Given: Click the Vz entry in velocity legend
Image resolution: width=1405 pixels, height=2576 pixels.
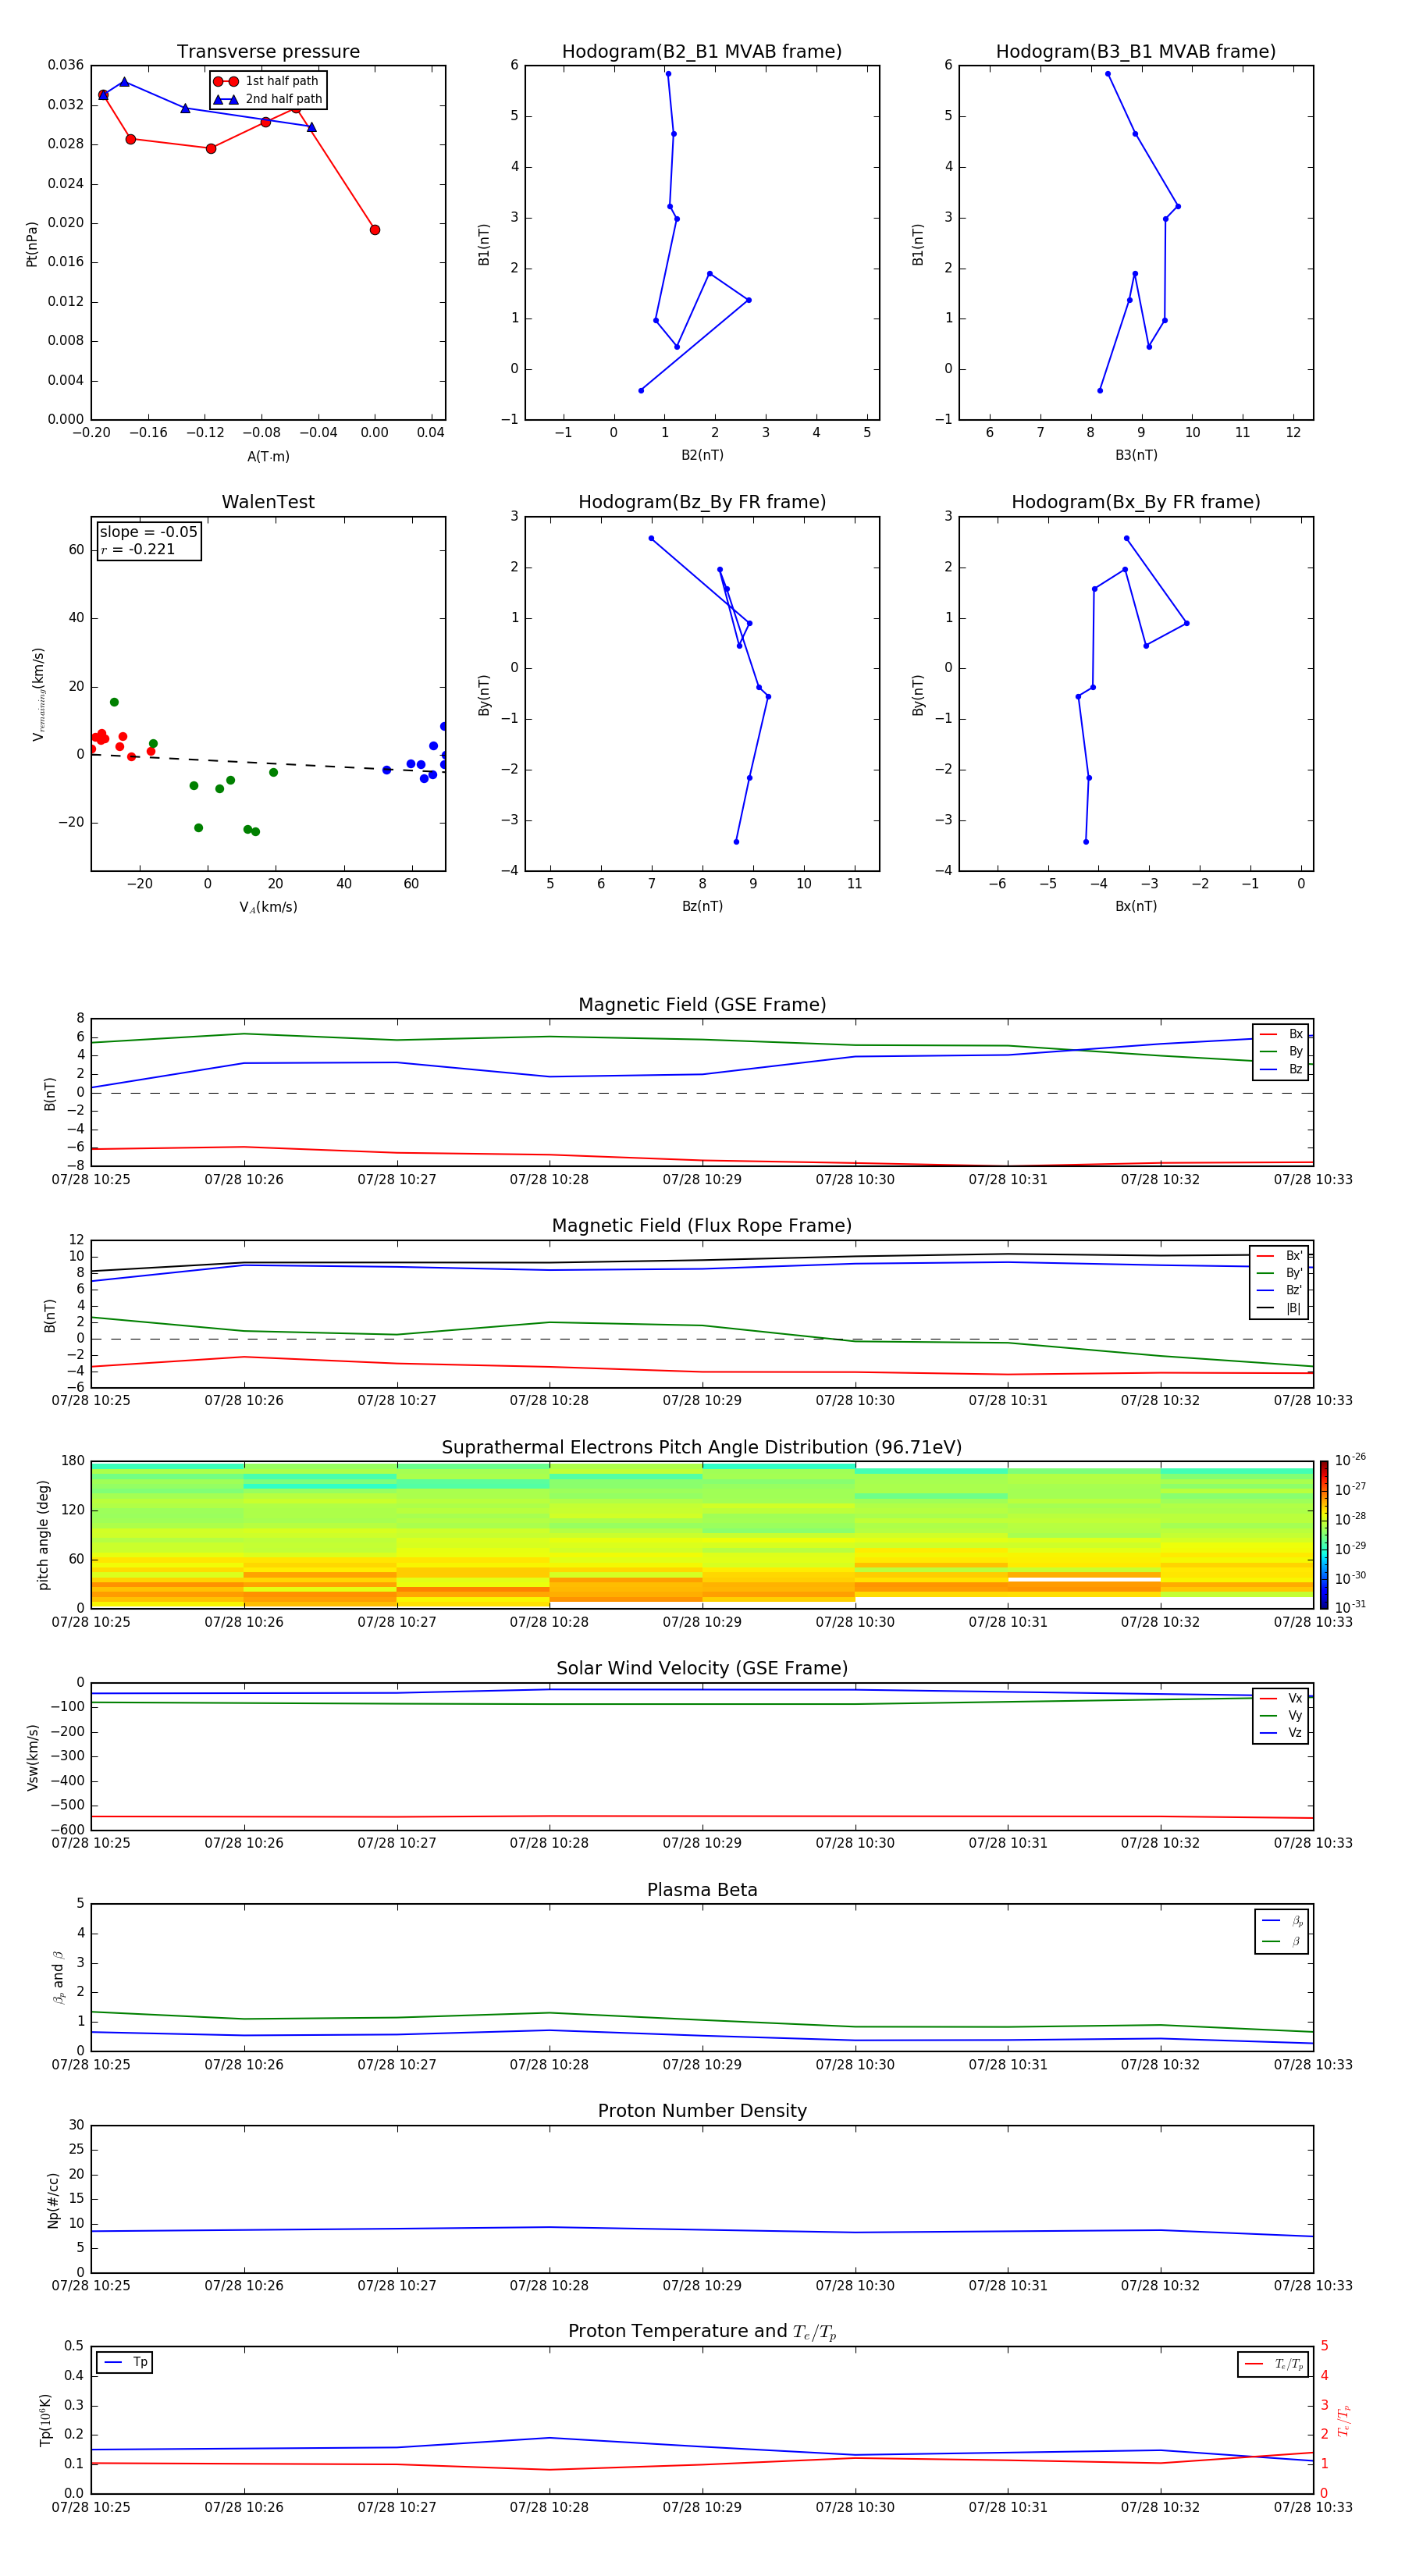Looking at the screenshot, I should (1281, 1733).
